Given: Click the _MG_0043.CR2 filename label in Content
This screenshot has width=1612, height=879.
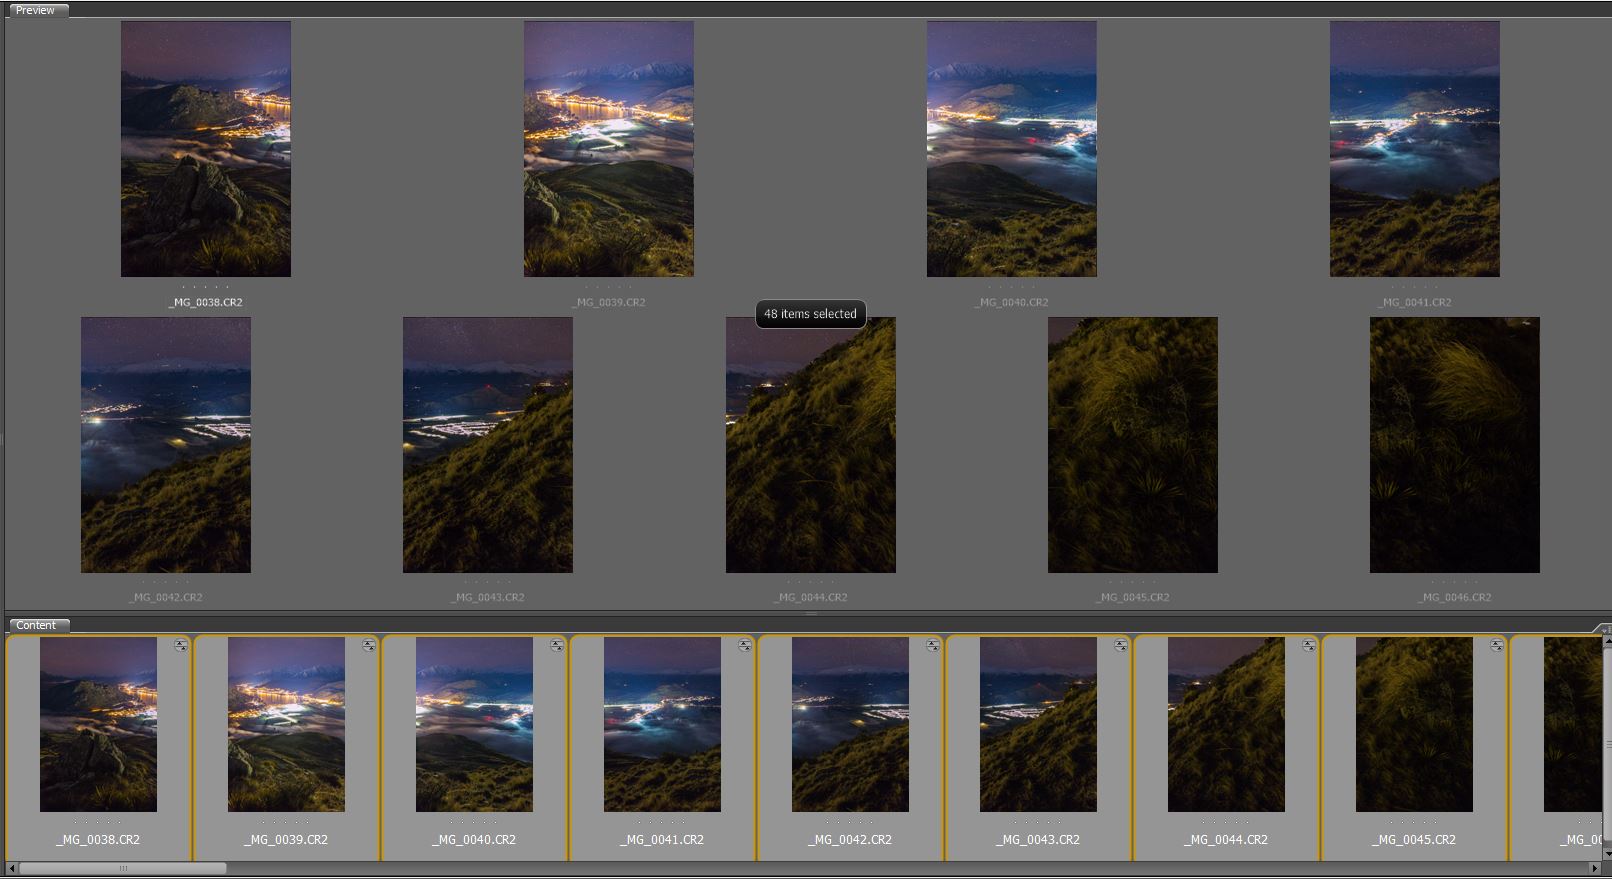Looking at the screenshot, I should (1038, 840).
